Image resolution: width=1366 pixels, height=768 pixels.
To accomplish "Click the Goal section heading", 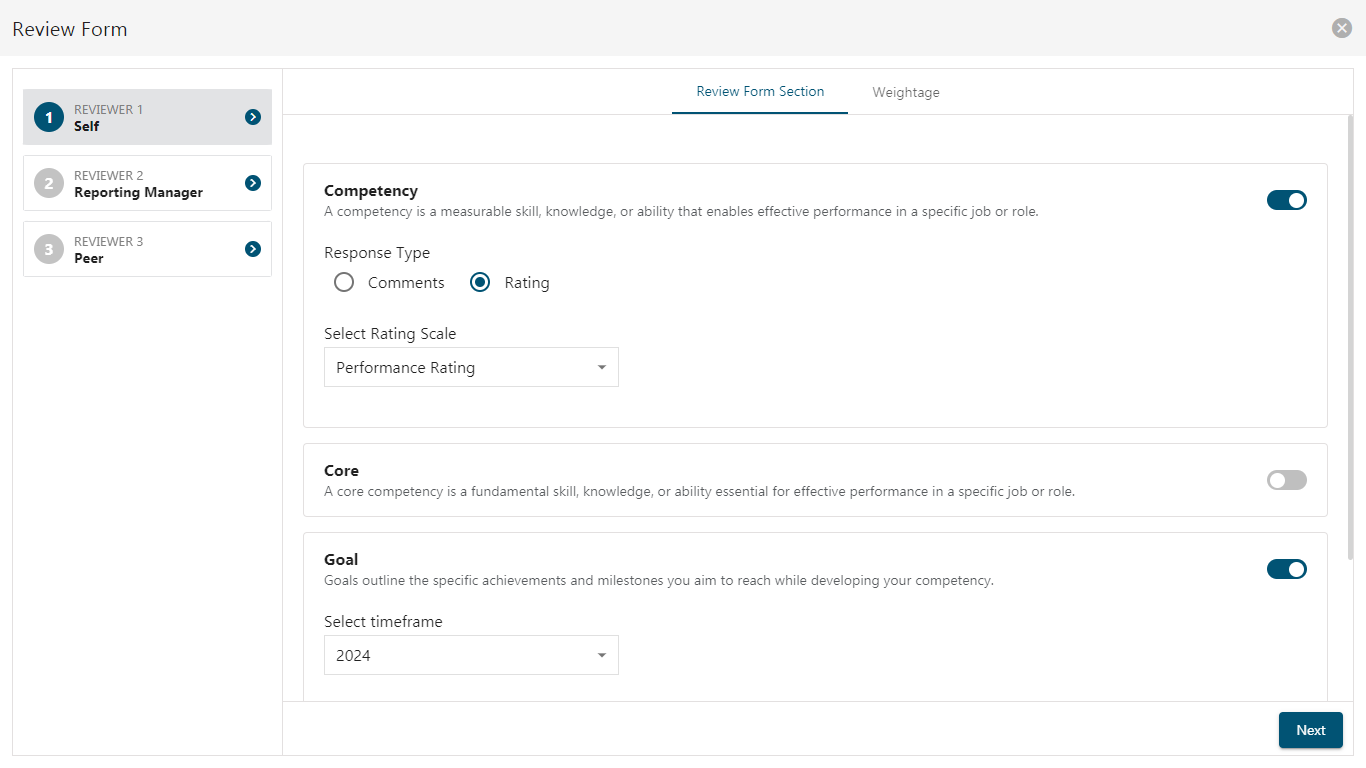I will tap(341, 560).
